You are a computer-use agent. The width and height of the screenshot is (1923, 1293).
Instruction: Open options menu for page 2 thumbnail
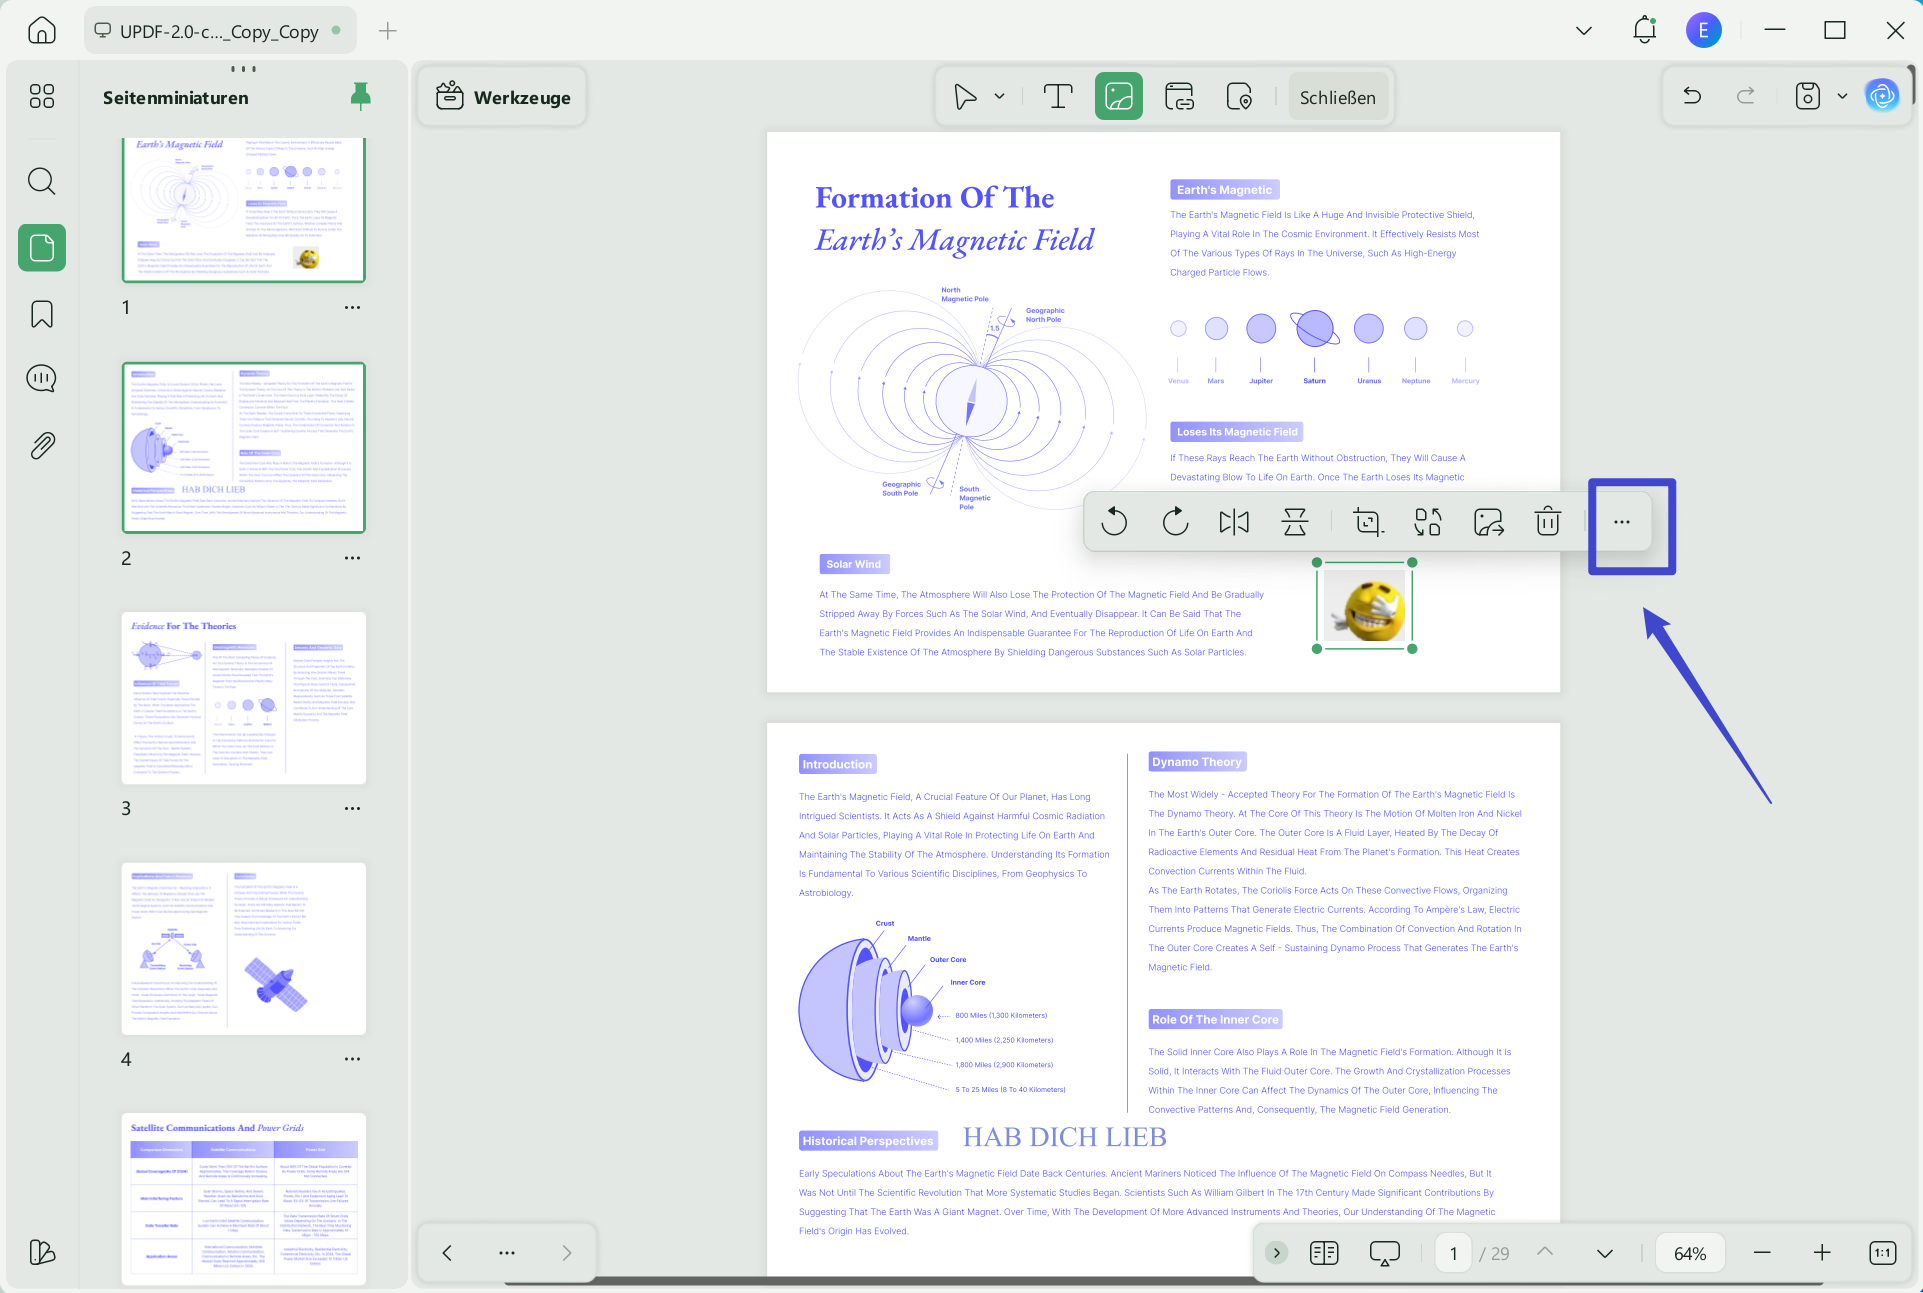point(352,557)
